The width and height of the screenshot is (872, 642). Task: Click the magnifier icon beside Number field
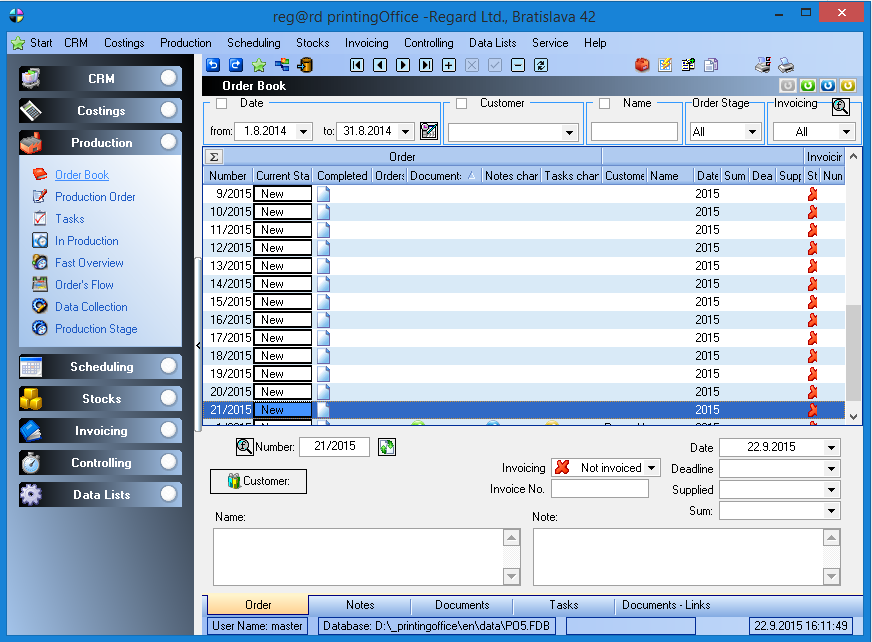click(x=244, y=446)
